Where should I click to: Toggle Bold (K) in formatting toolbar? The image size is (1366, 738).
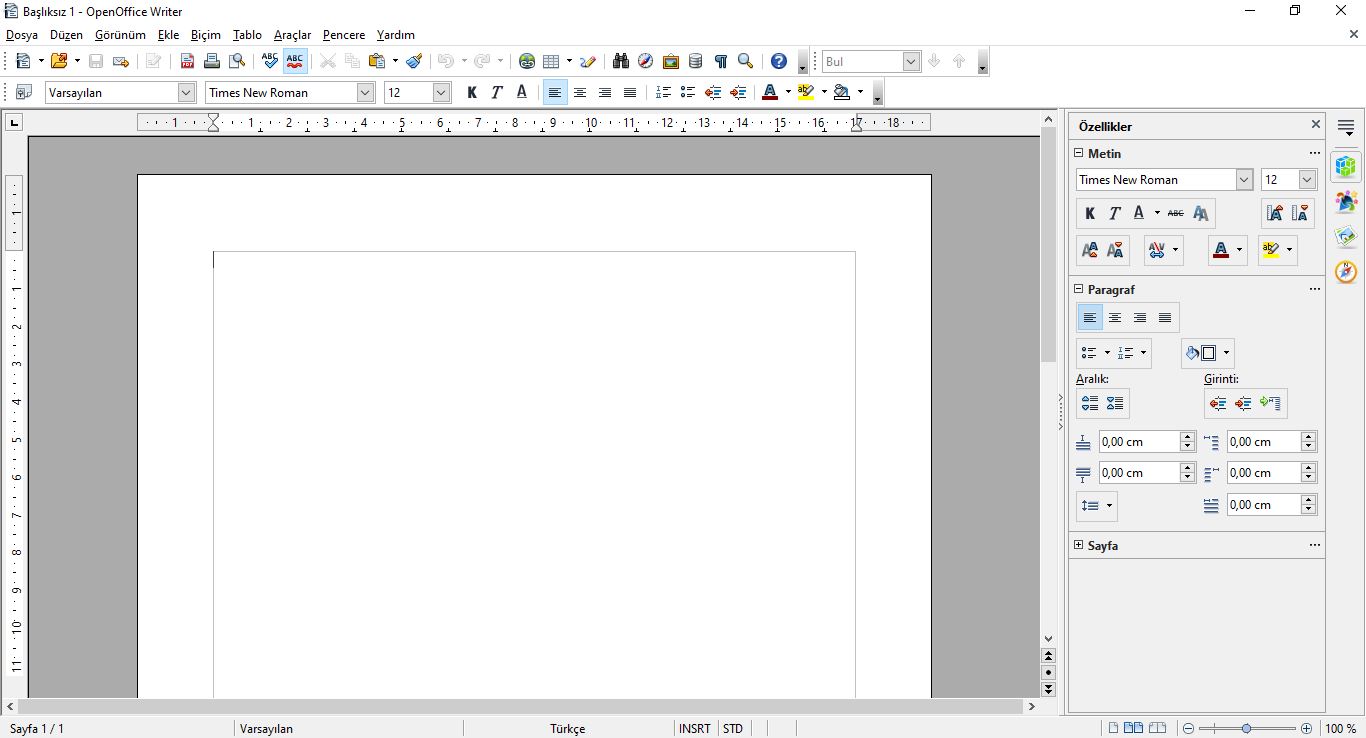tap(472, 92)
